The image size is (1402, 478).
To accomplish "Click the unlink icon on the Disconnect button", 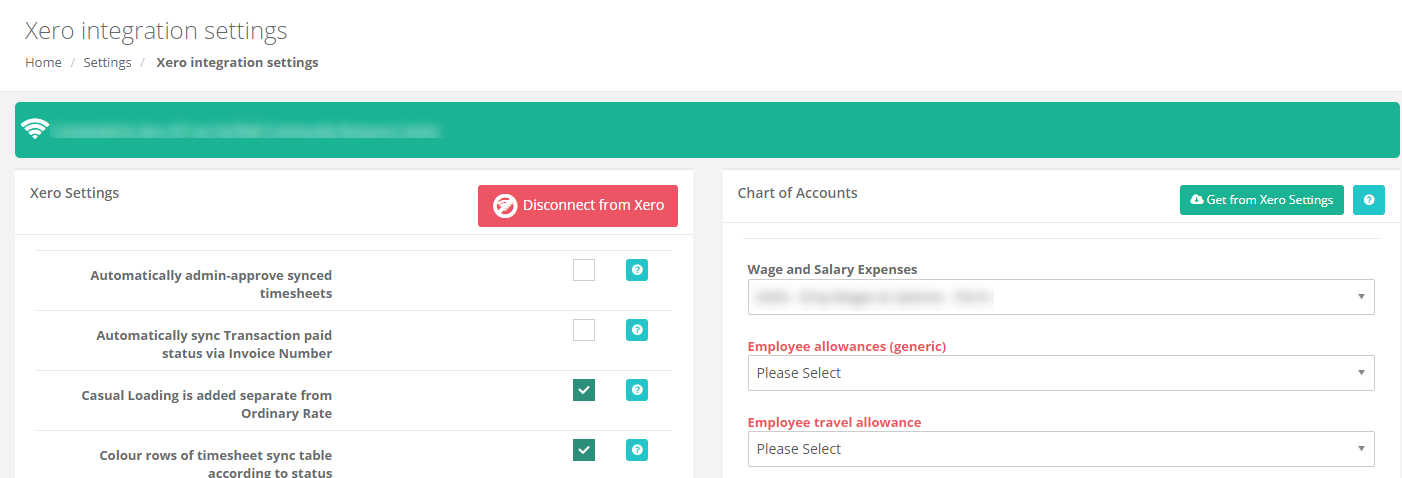I will pos(505,206).
